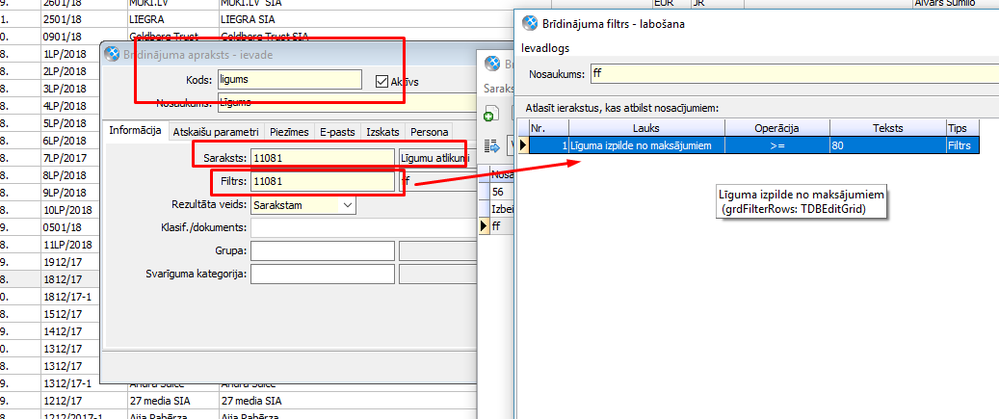Image resolution: width=999 pixels, height=419 pixels.
Task: Click the Līgumu atlikumi name field beside Saraksts
Action: (437, 158)
